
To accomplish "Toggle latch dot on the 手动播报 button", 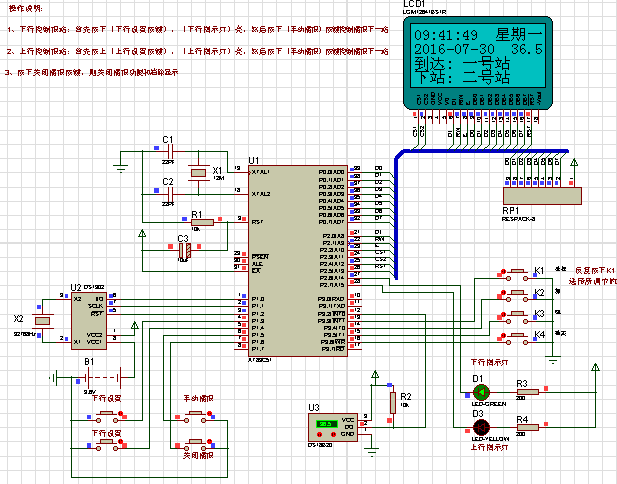I will point(210,414).
